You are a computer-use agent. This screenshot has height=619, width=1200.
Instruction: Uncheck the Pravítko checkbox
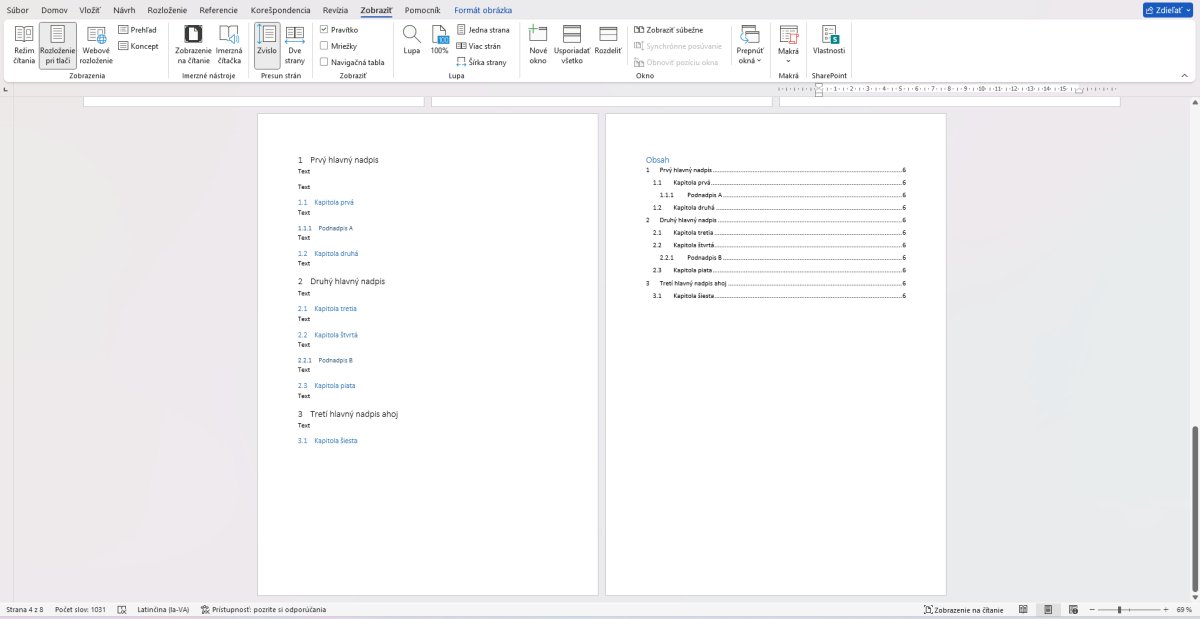click(x=324, y=30)
